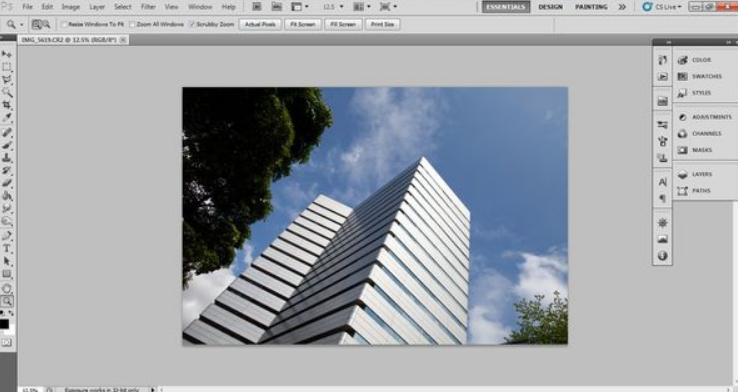Switch to Painting workspace
Image resolution: width=738 pixels, height=392 pixels.
pyautogui.click(x=591, y=7)
